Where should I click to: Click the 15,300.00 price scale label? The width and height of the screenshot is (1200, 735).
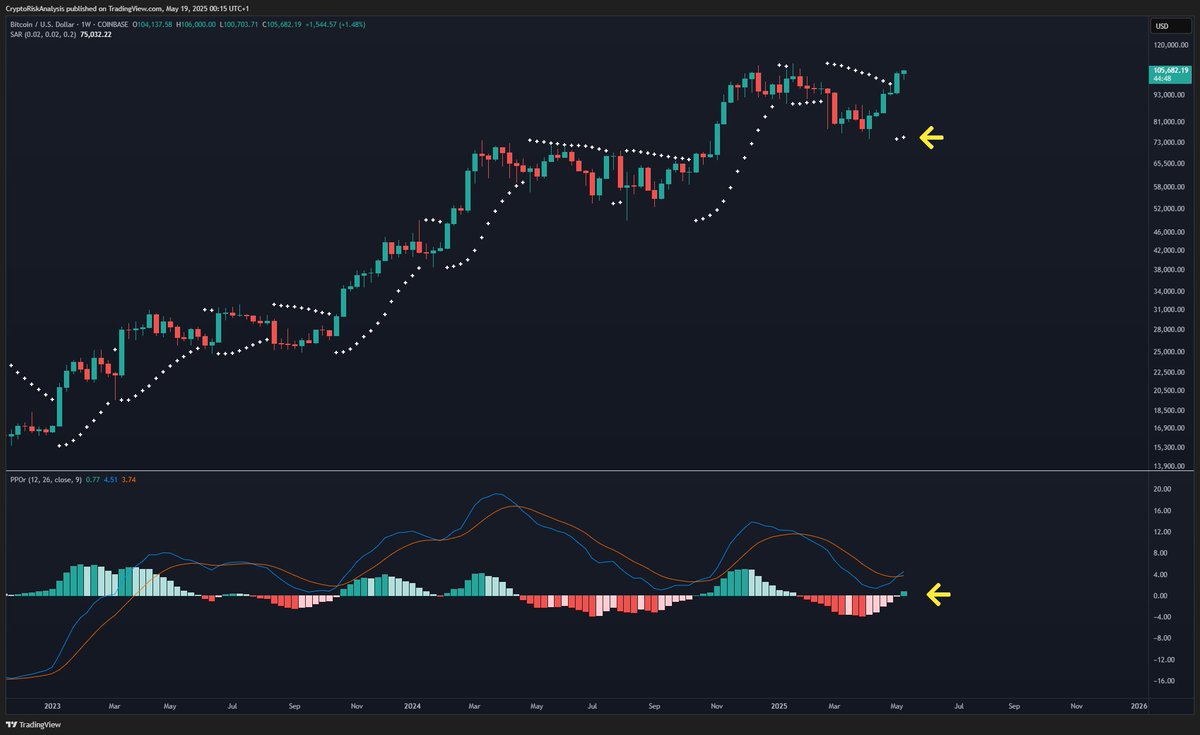tap(1171, 447)
